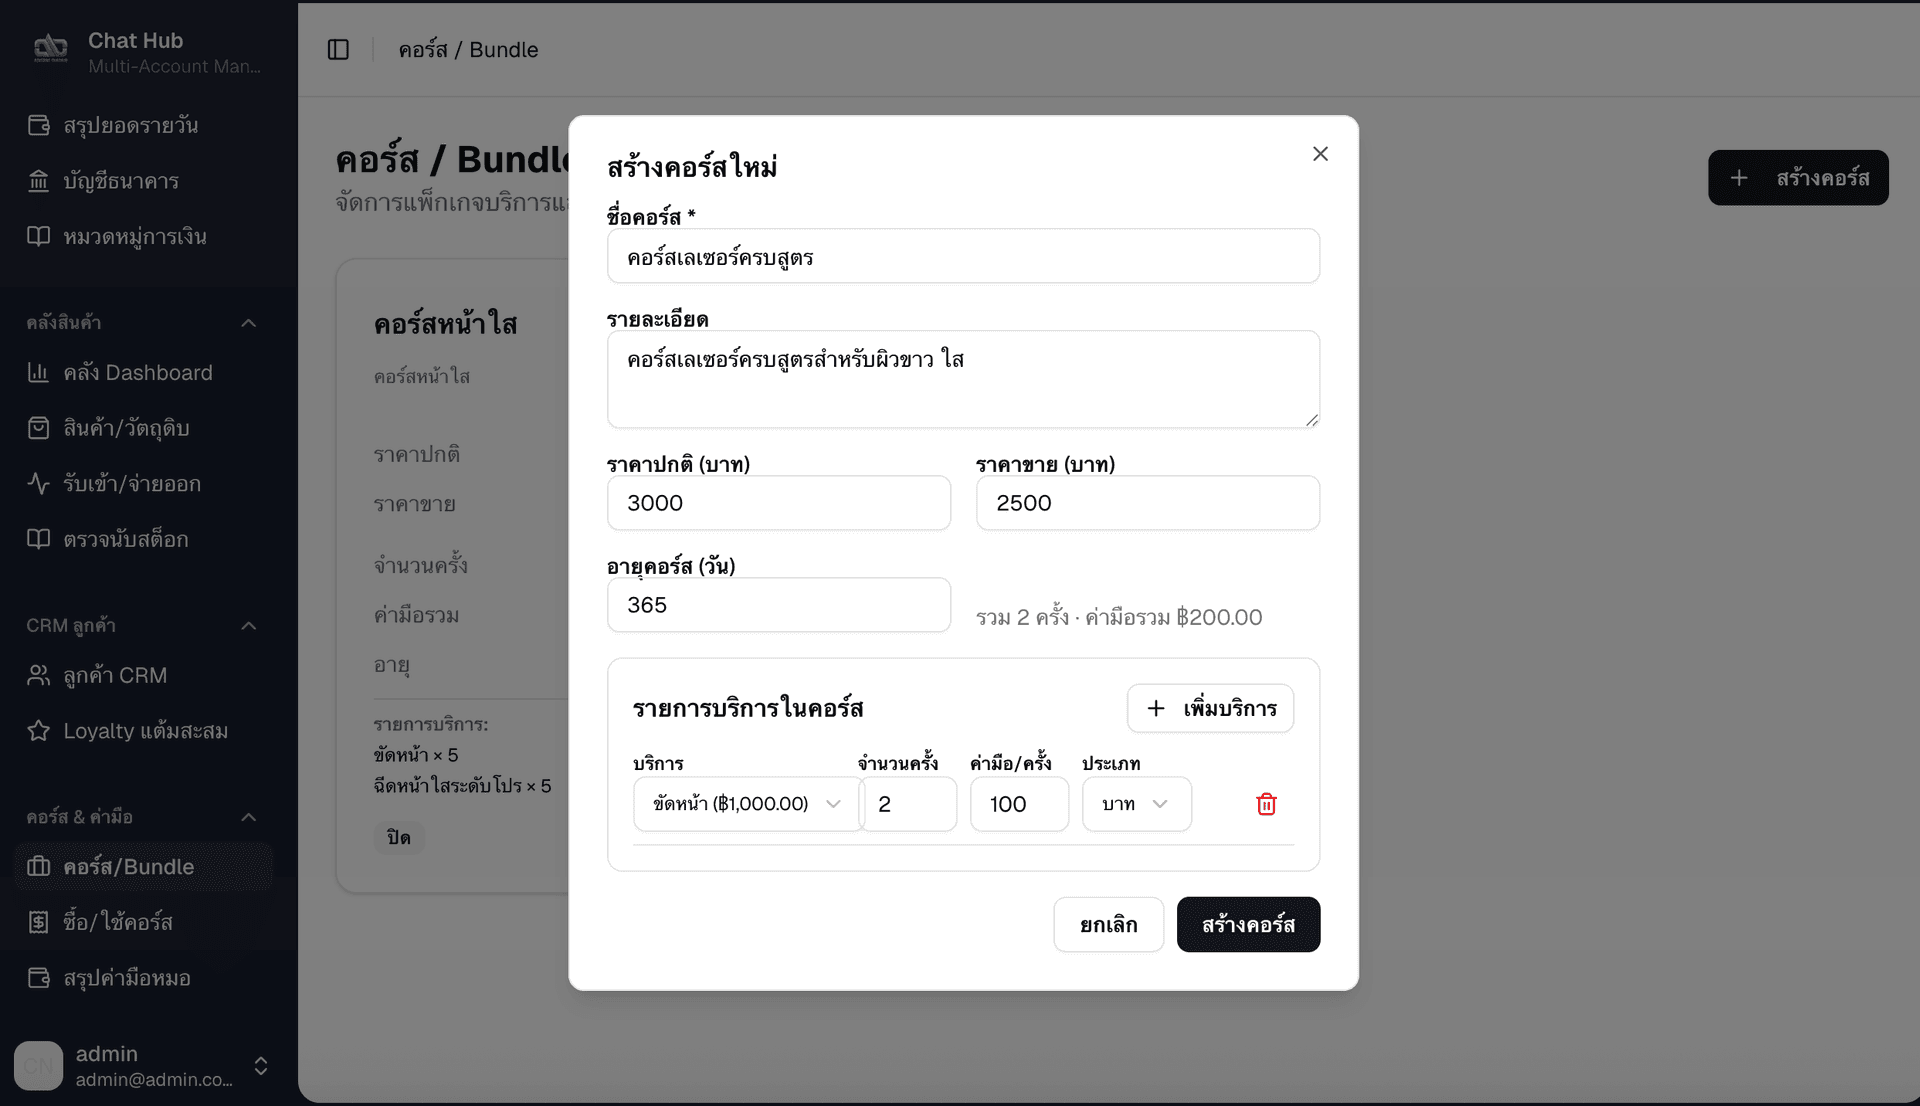Click สร้างคอร์ส to create the course

(1247, 924)
